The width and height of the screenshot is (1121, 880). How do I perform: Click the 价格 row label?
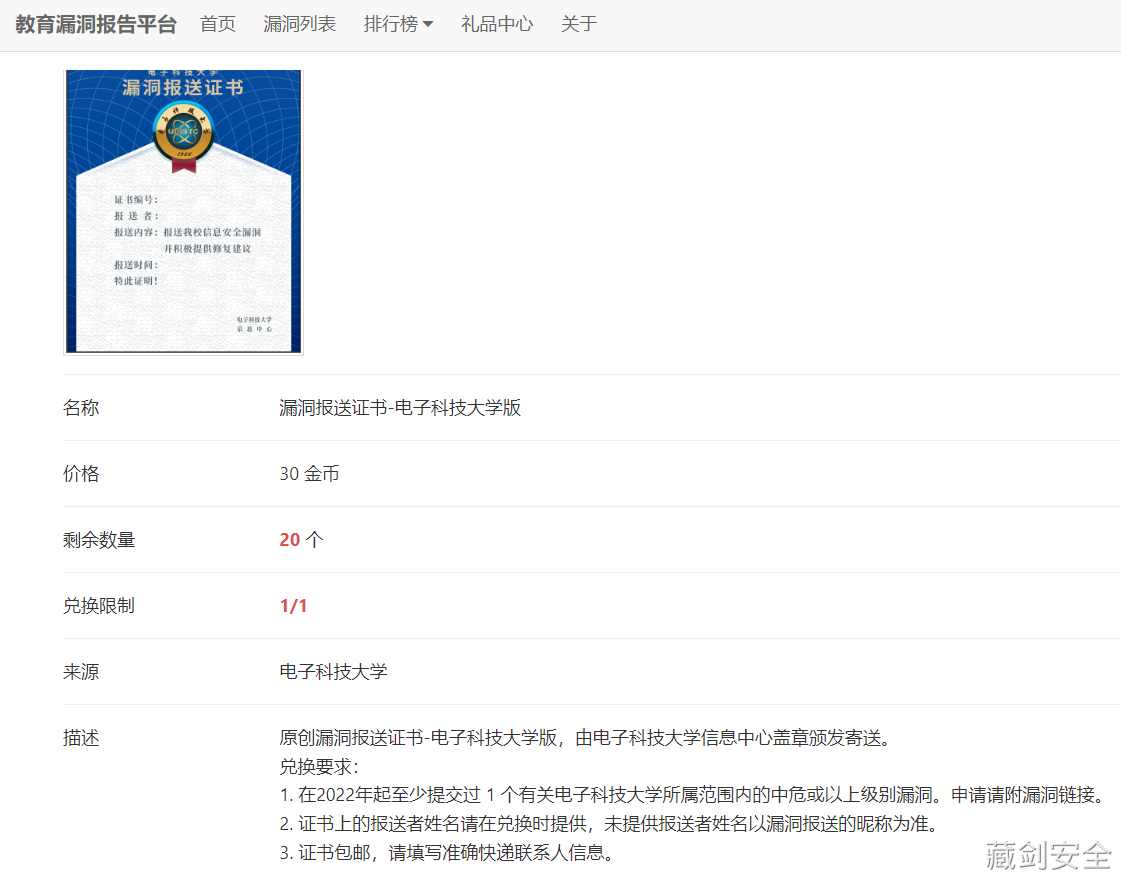pyautogui.click(x=81, y=473)
